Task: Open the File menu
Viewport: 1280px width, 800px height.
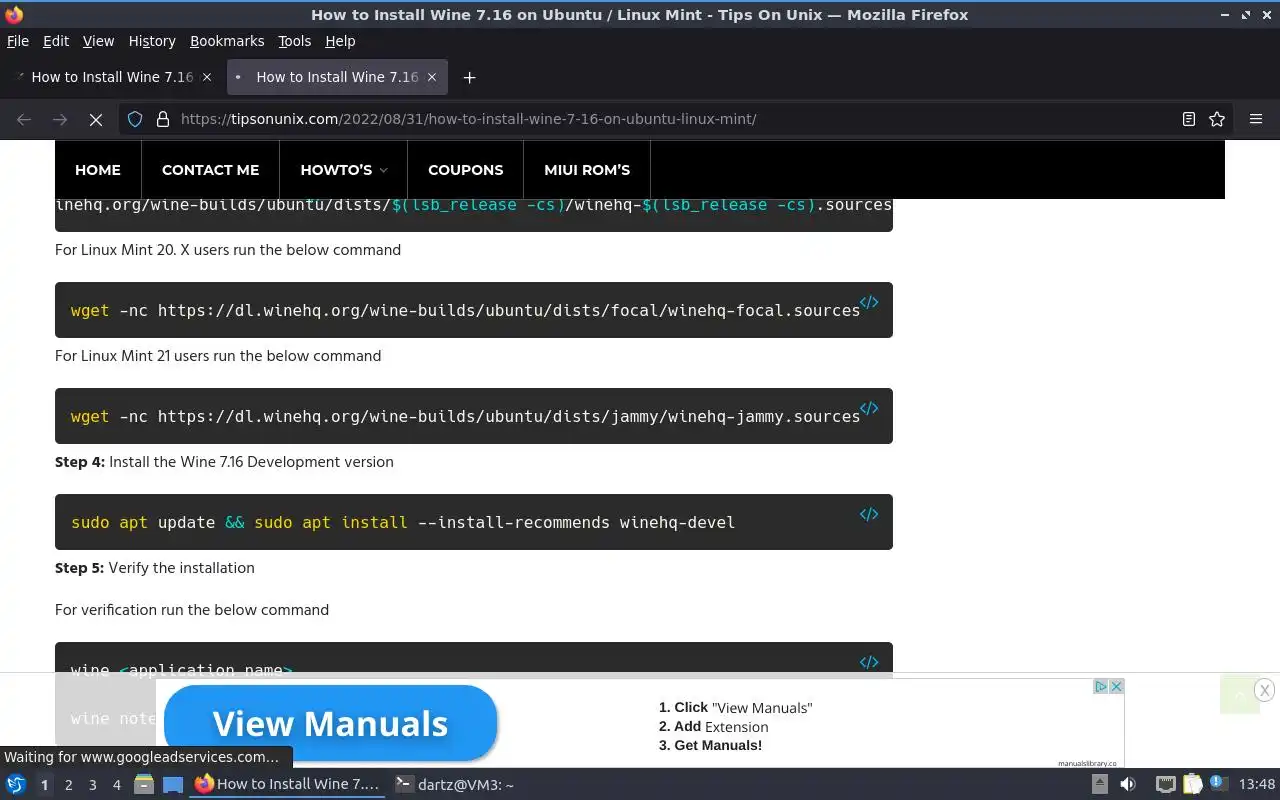Action: [x=18, y=41]
